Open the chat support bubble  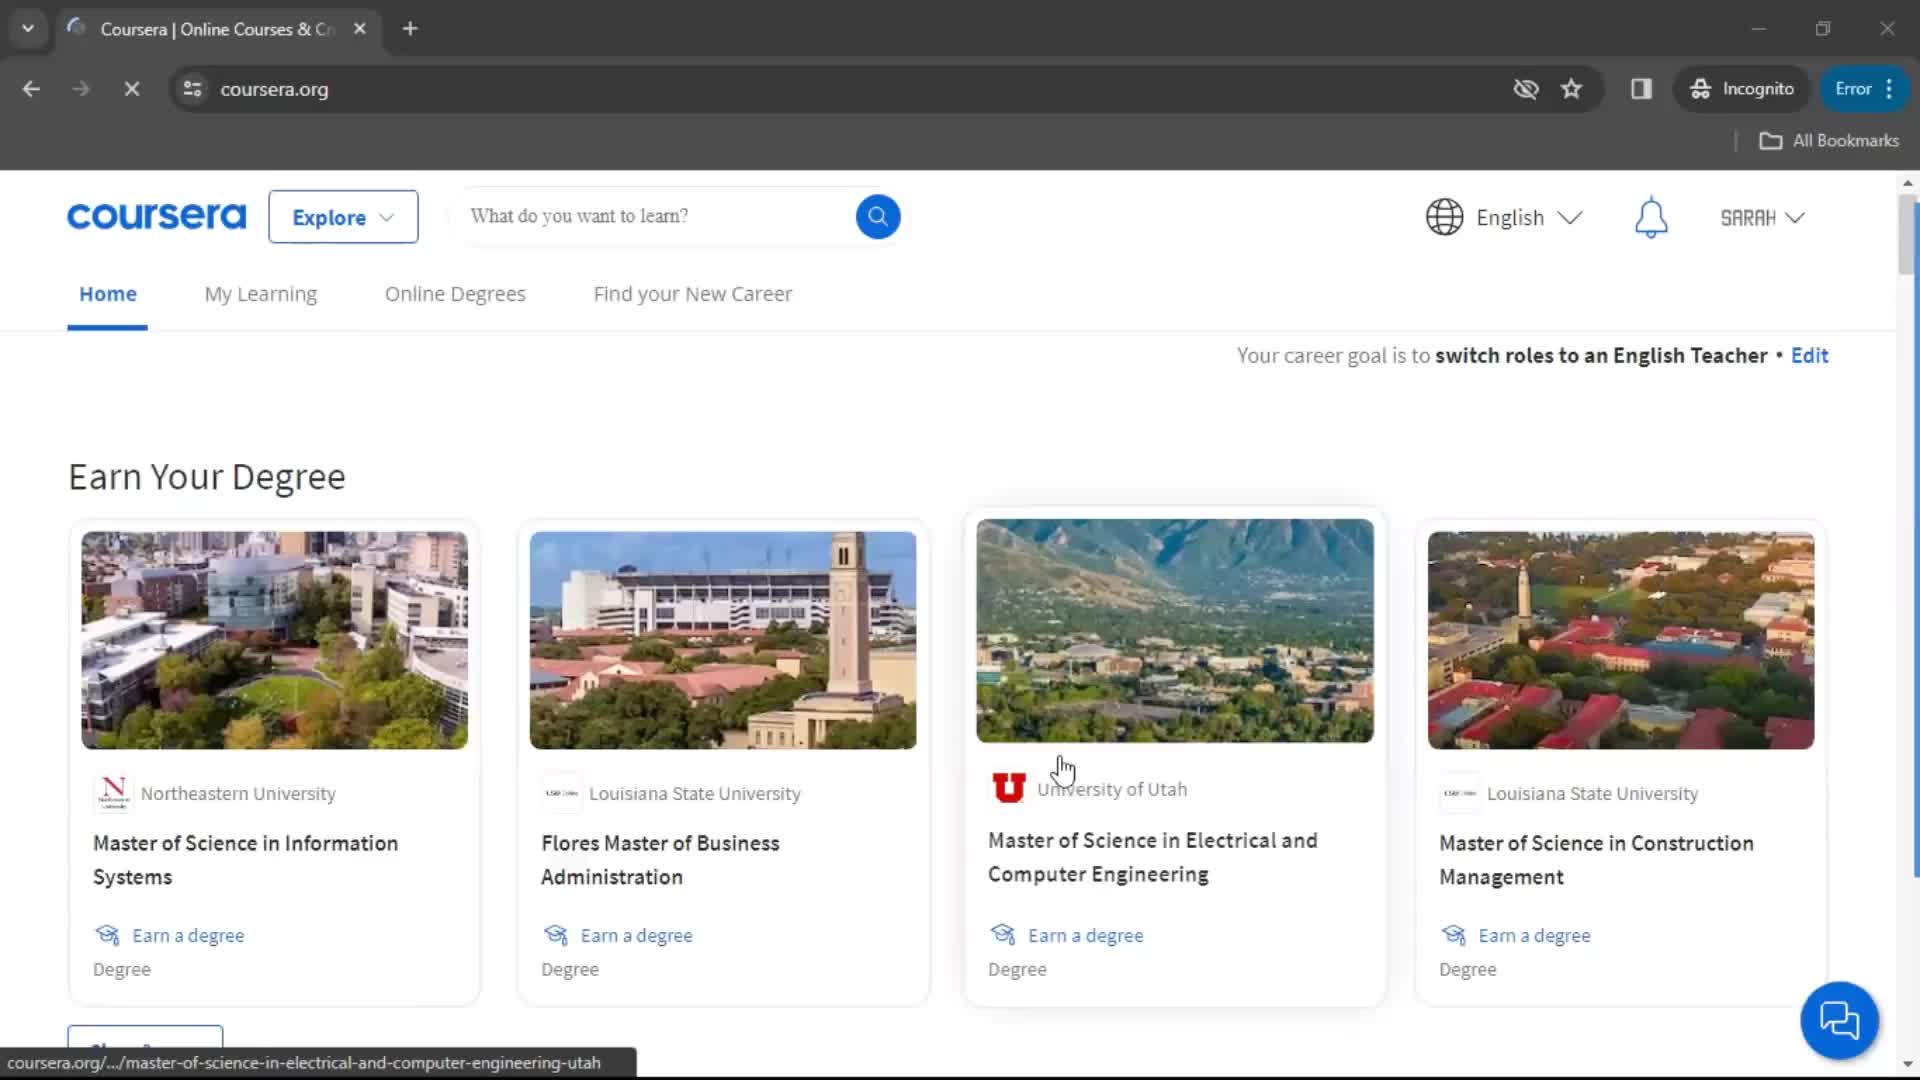(1839, 1020)
